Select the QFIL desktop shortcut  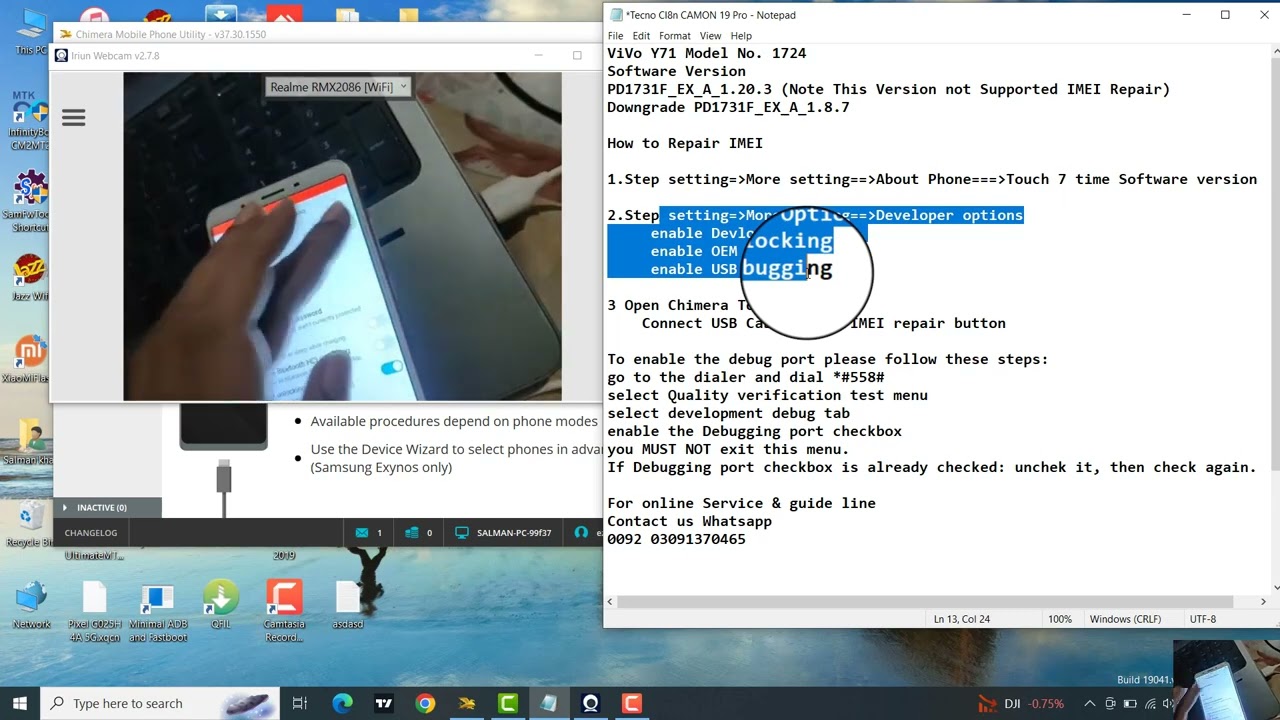(x=221, y=603)
